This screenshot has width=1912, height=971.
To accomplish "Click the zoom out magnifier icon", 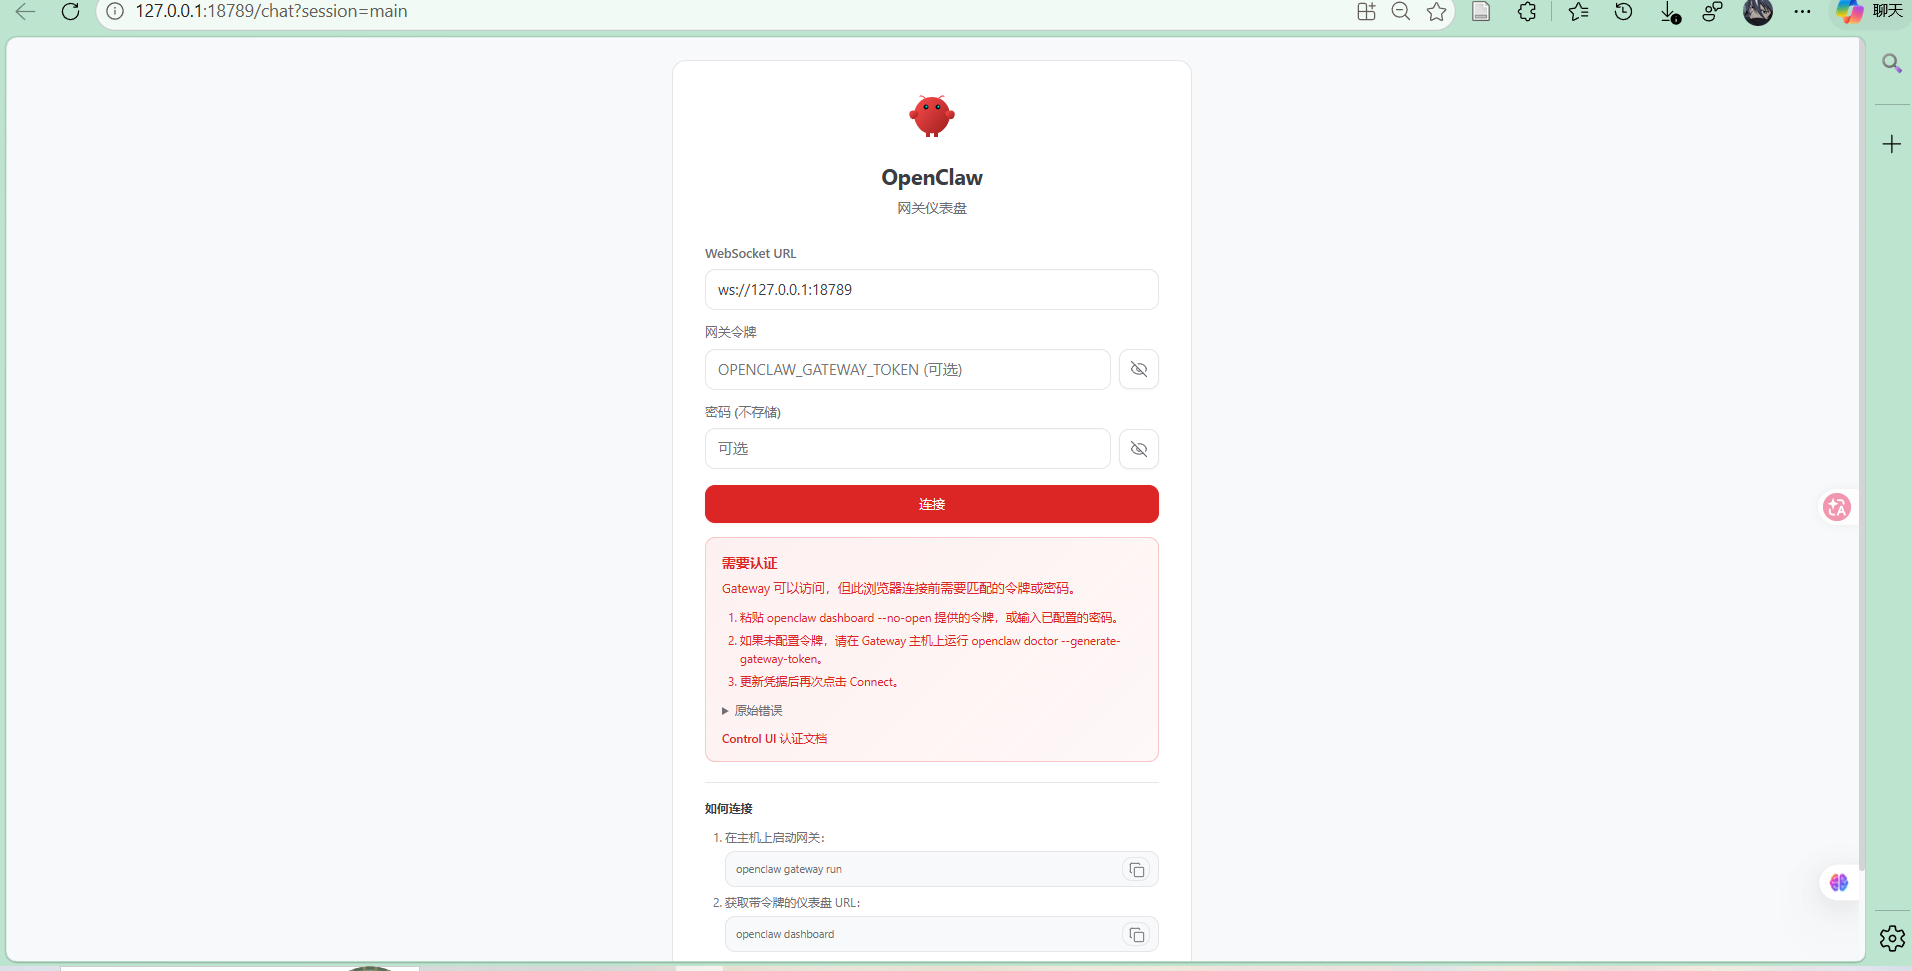I will pos(1401,11).
